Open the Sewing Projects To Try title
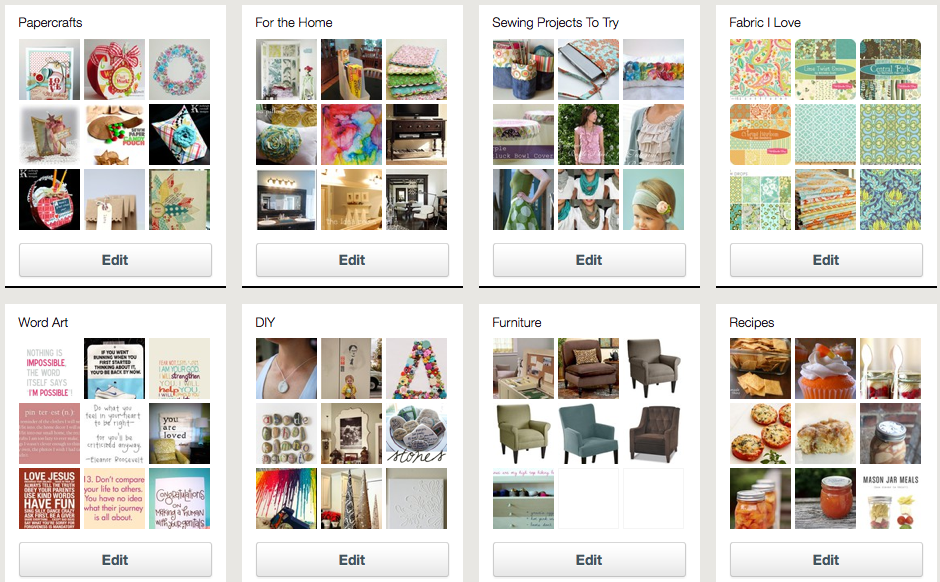This screenshot has width=940, height=582. (x=555, y=23)
